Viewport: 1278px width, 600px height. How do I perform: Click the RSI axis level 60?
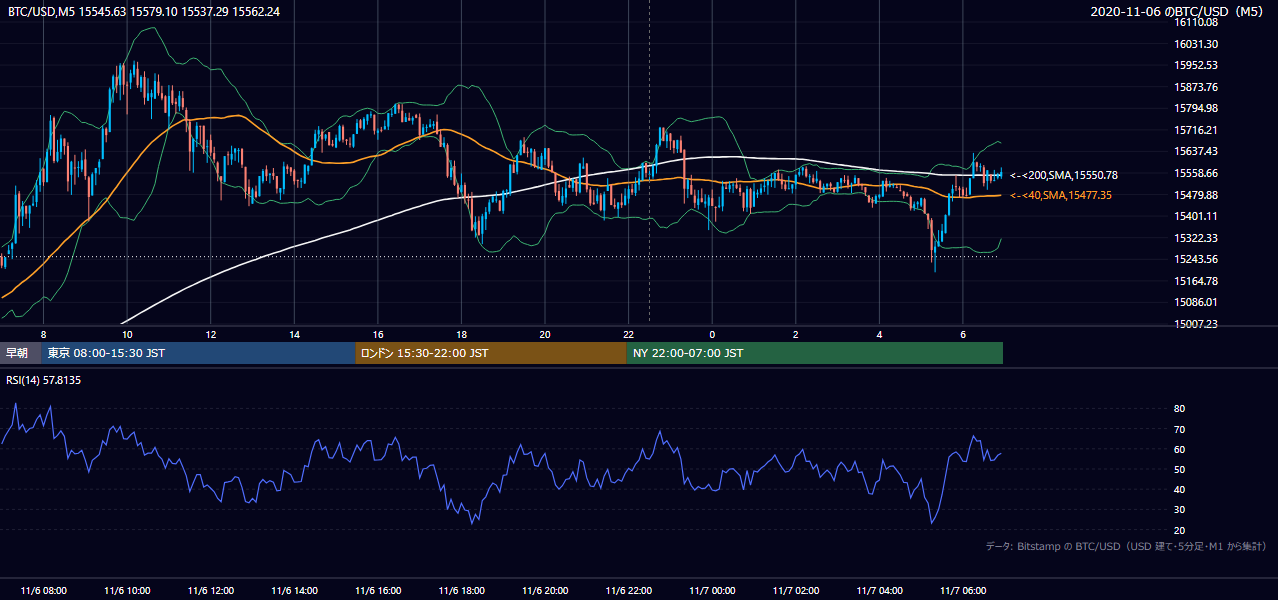point(1179,449)
